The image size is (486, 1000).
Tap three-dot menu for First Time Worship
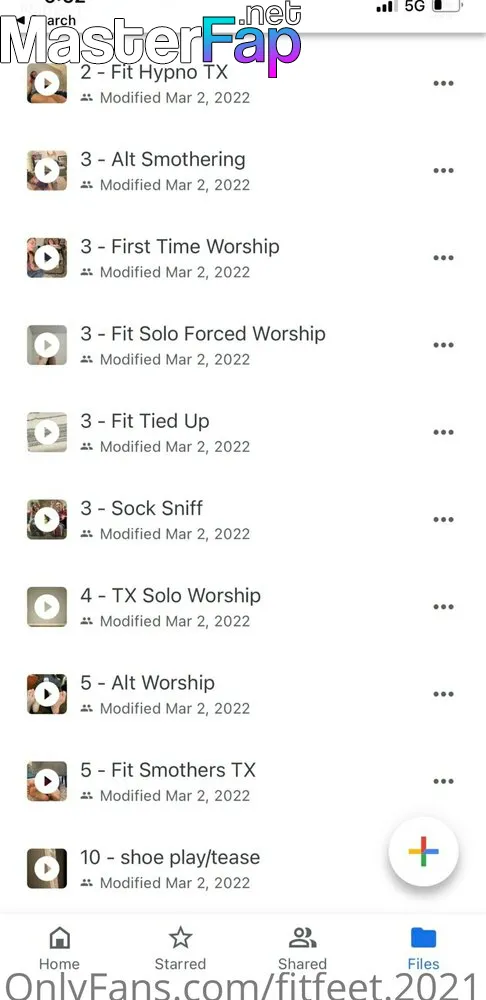pyautogui.click(x=443, y=258)
